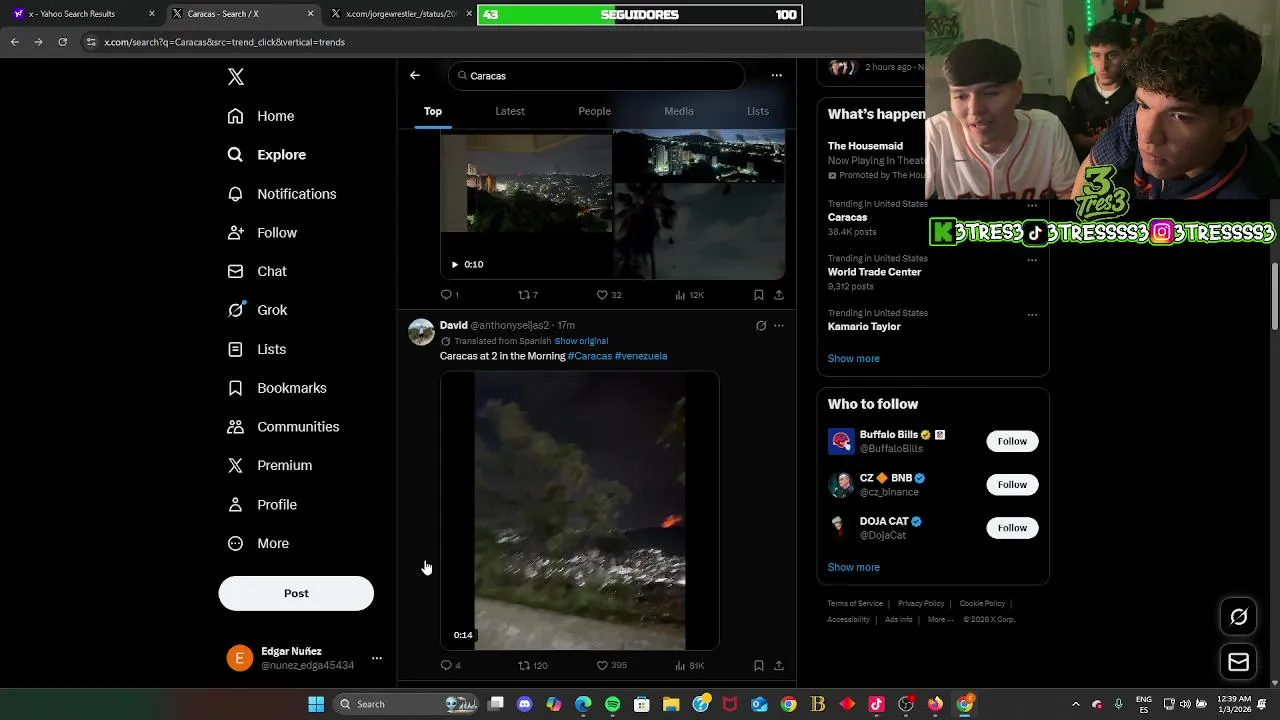This screenshot has height=720, width=1280.
Task: Click the Caracas search input field
Action: click(597, 76)
